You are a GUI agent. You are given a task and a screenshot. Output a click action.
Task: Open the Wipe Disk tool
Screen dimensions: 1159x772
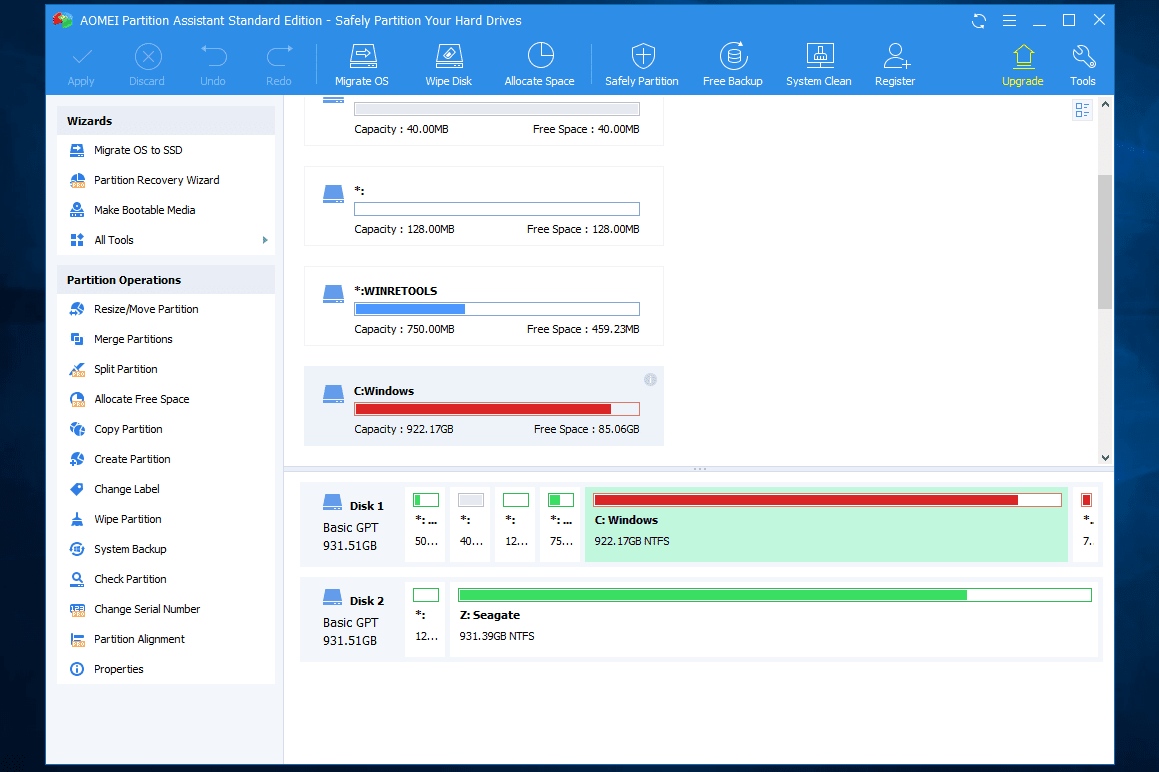(x=449, y=65)
